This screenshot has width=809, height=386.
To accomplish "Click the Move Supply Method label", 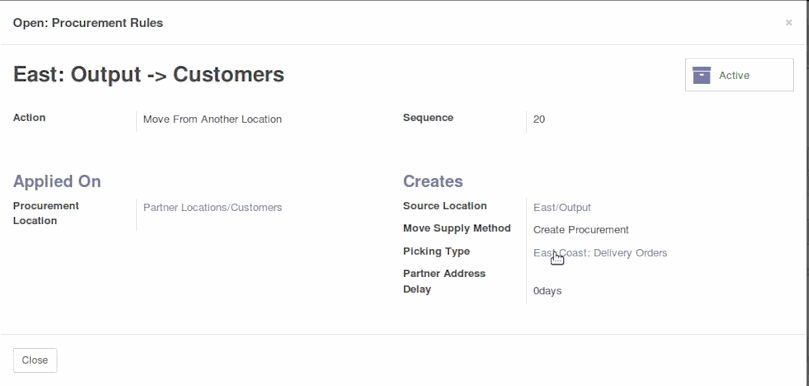I will pos(457,228).
